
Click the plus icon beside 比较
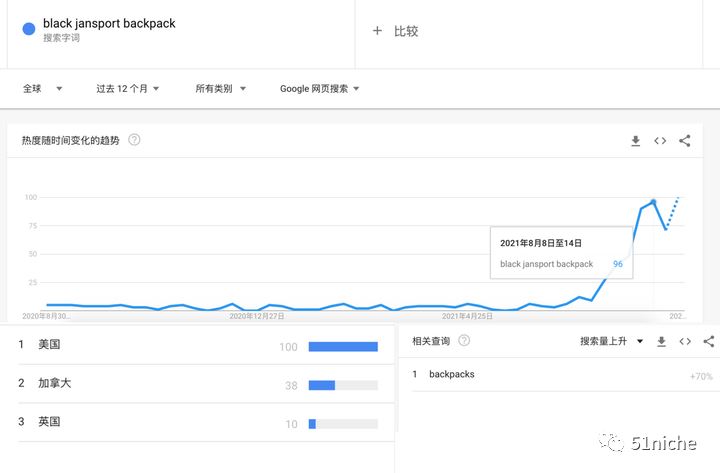pos(377,31)
